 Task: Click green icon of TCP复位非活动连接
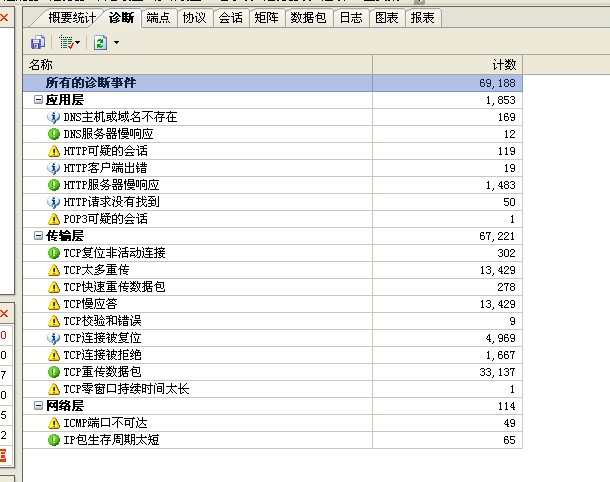[x=53, y=253]
